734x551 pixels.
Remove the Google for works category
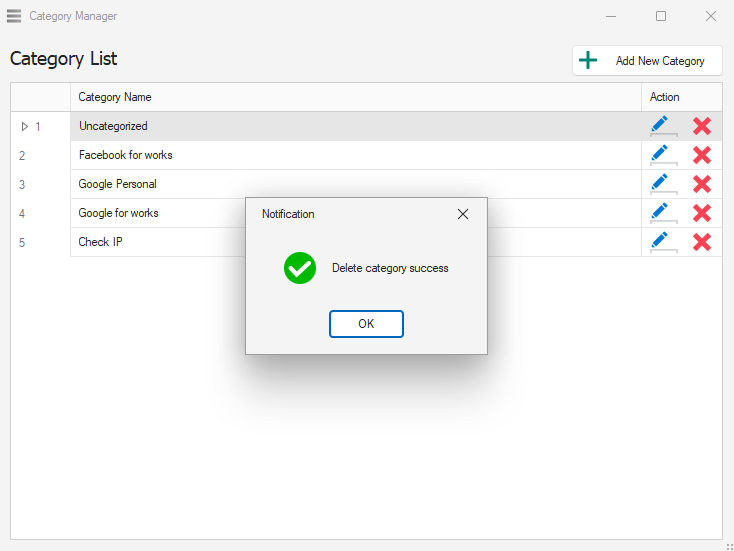(702, 213)
